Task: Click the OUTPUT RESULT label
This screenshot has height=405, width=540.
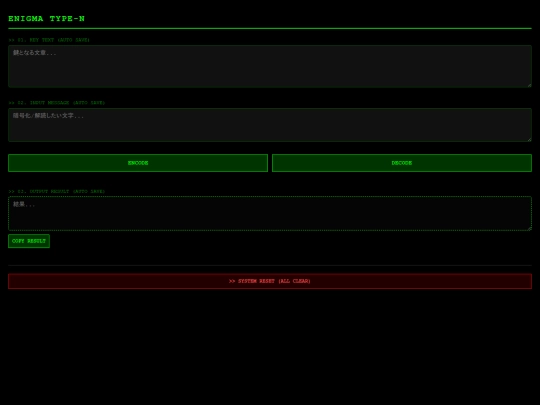Action: 56,191
